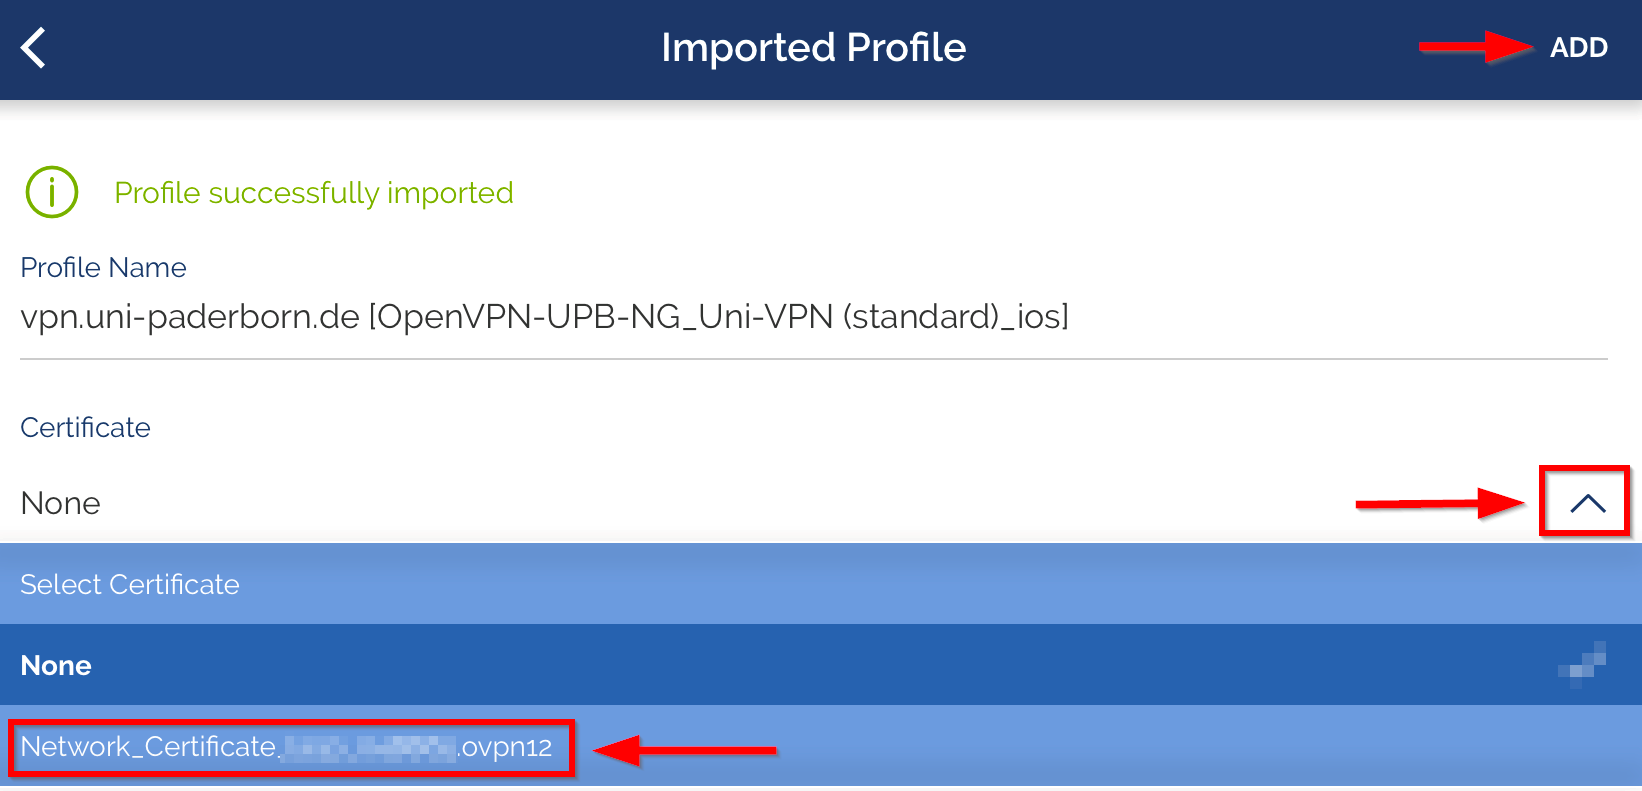Click the divider line under the profile name
1642x791 pixels.
(813, 359)
